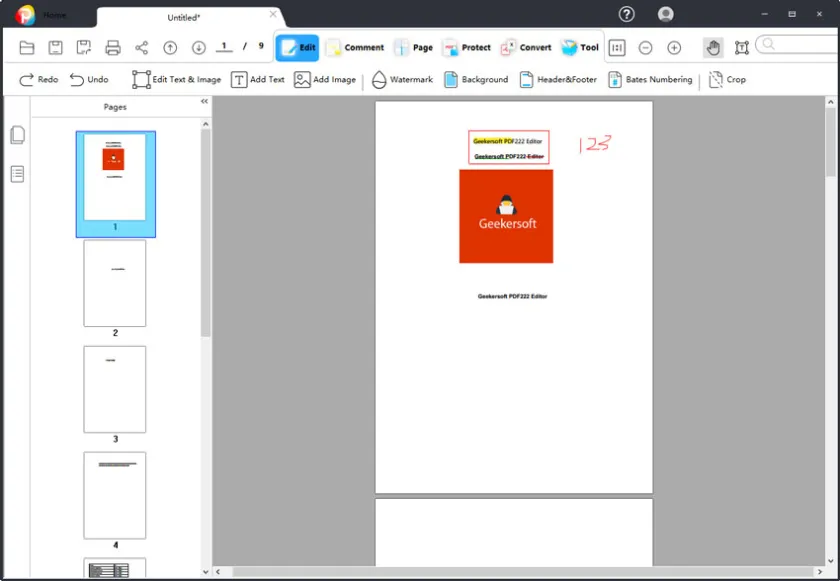
Task: Click the Add Text button
Action: [258, 80]
